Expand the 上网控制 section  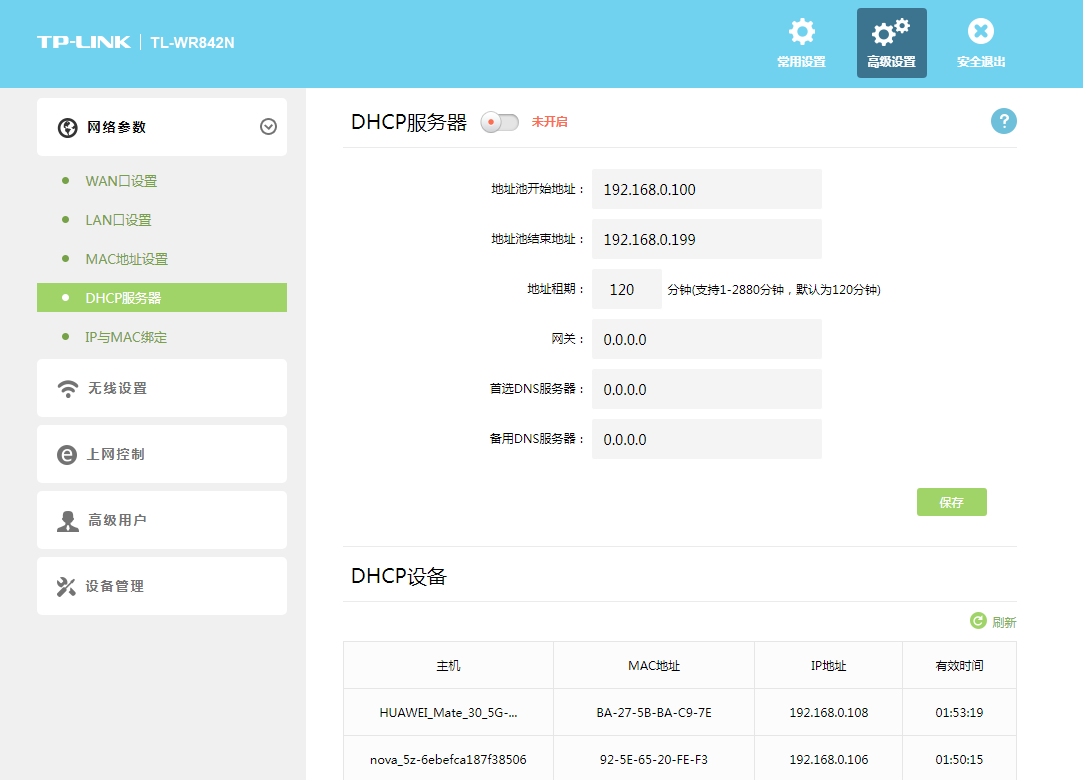161,453
